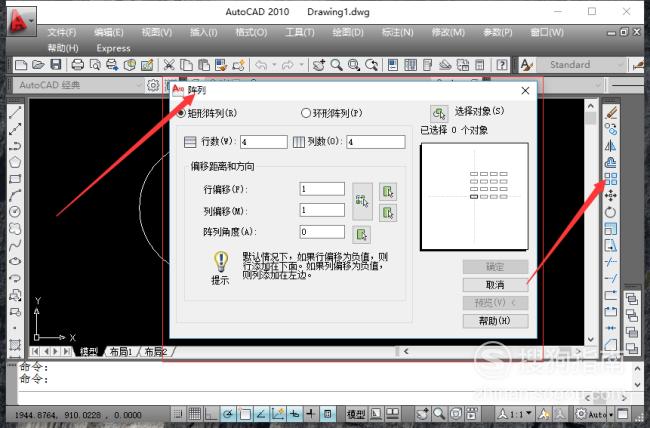This screenshot has width=650, height=428.
Task: Click the 帮助(H) button in dialog
Action: (x=495, y=321)
